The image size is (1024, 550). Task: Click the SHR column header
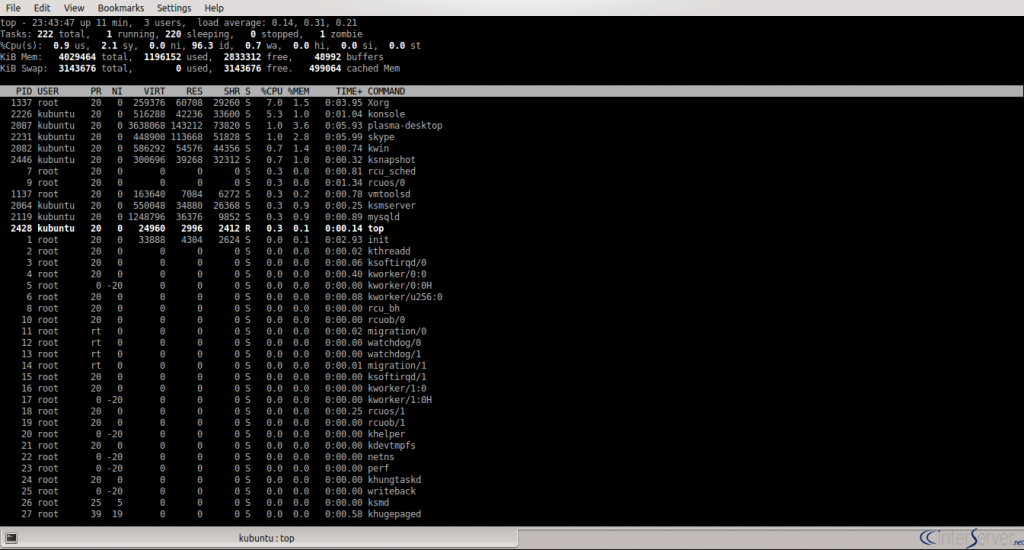click(x=232, y=91)
